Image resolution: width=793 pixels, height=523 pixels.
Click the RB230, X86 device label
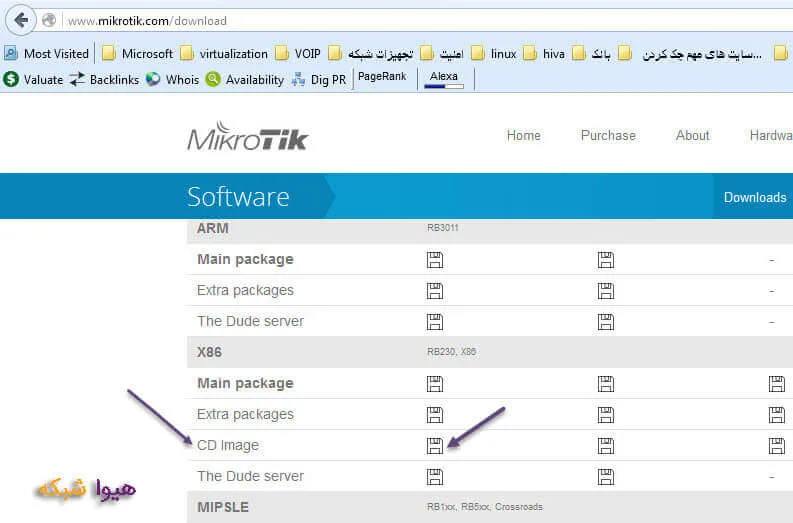point(452,352)
